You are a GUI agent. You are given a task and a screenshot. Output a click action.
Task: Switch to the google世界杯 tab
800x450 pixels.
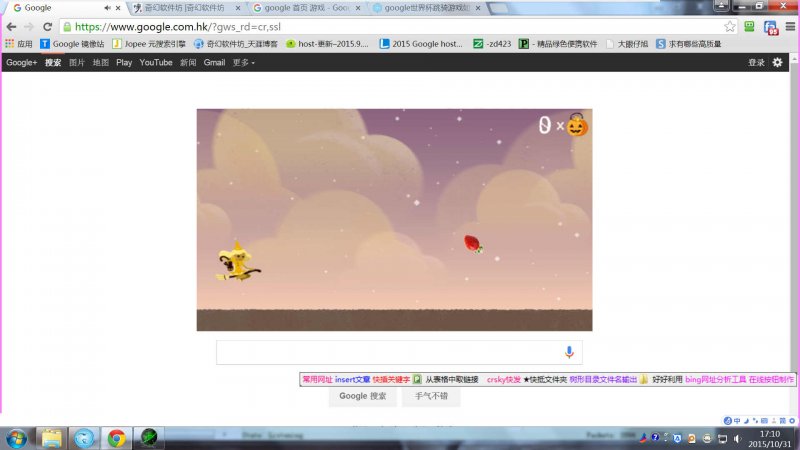point(426,8)
